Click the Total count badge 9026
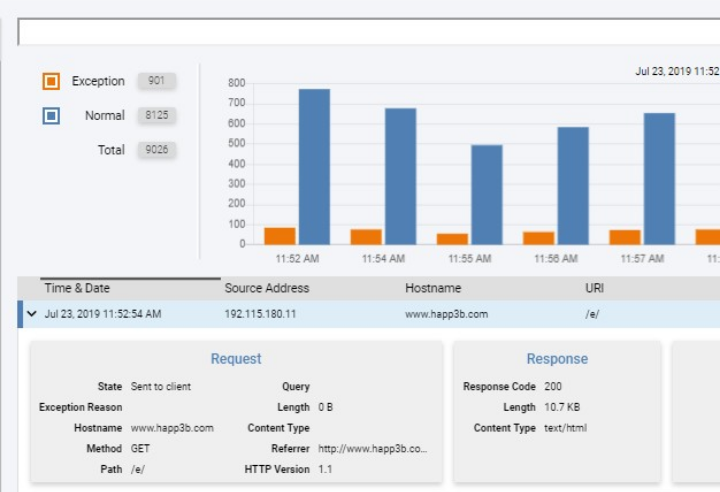Viewport: 720px width, 492px height. pyautogui.click(x=157, y=150)
